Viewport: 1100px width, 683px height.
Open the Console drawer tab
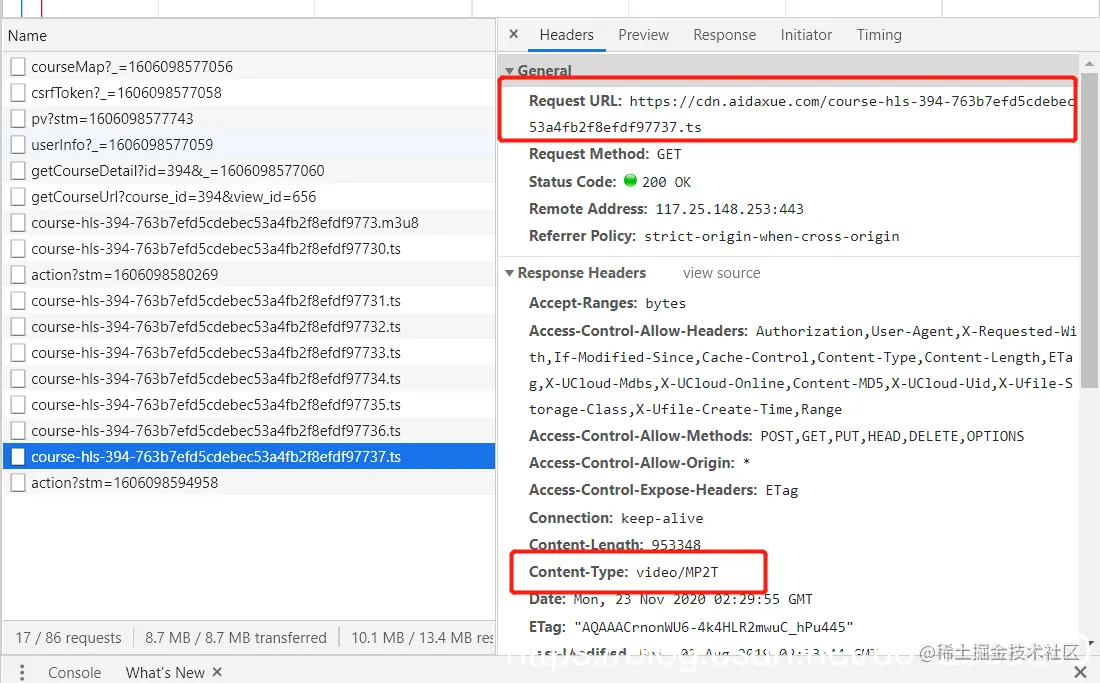click(x=74, y=672)
